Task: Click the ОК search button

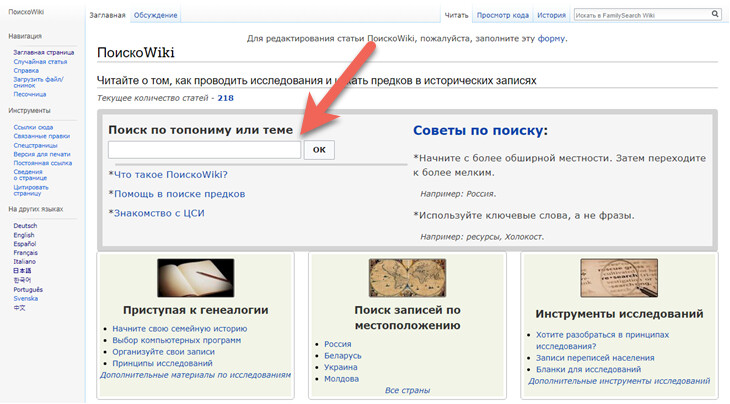Action: point(319,150)
